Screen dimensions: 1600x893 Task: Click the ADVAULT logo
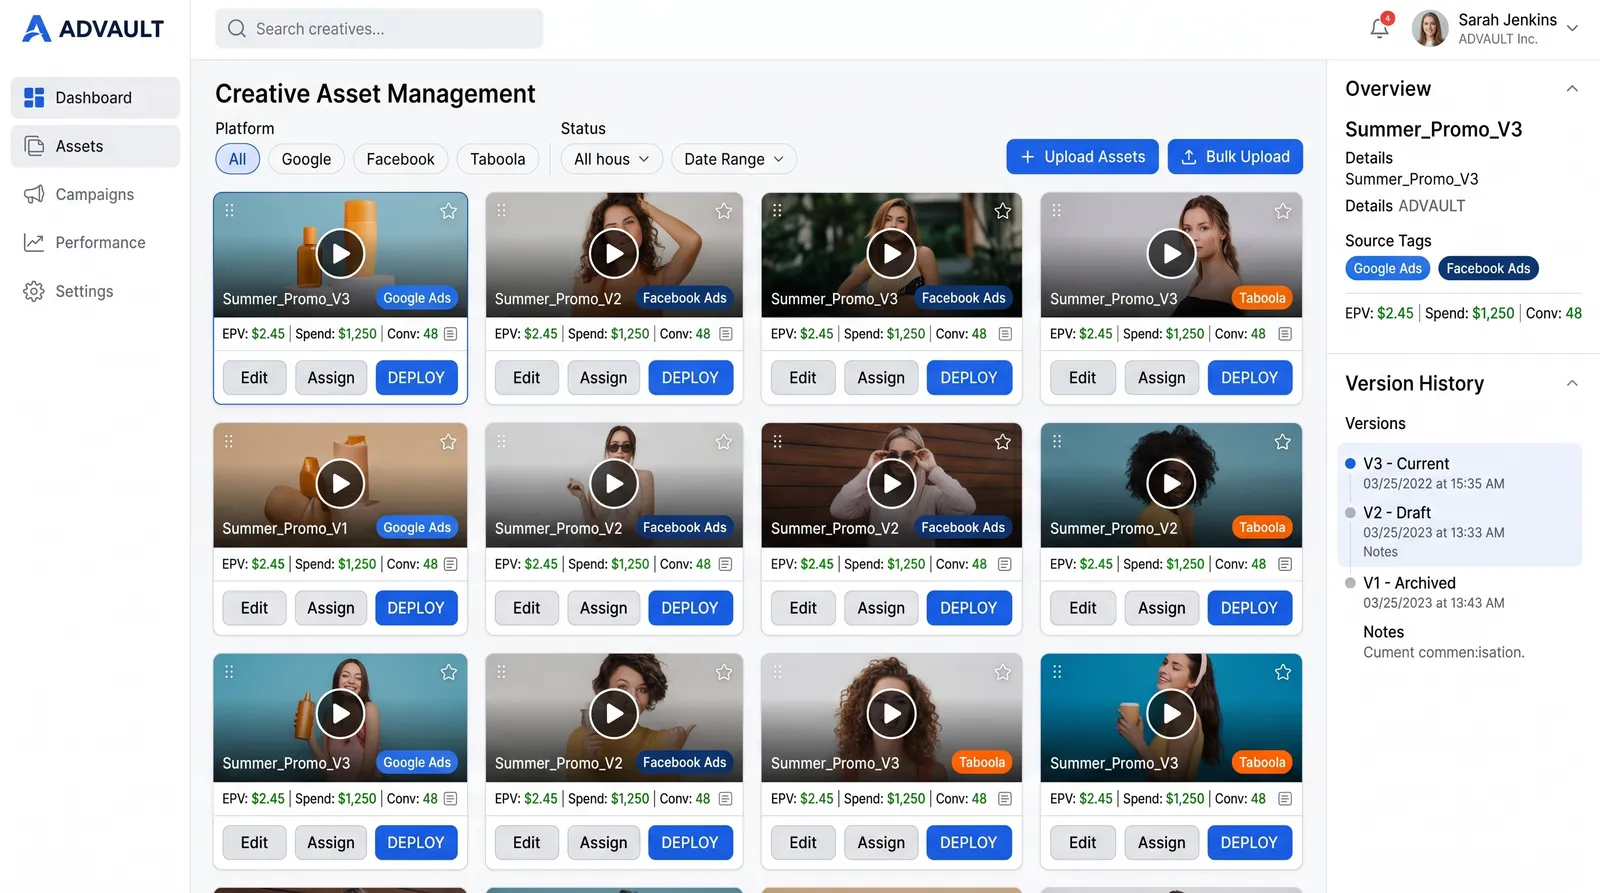93,29
